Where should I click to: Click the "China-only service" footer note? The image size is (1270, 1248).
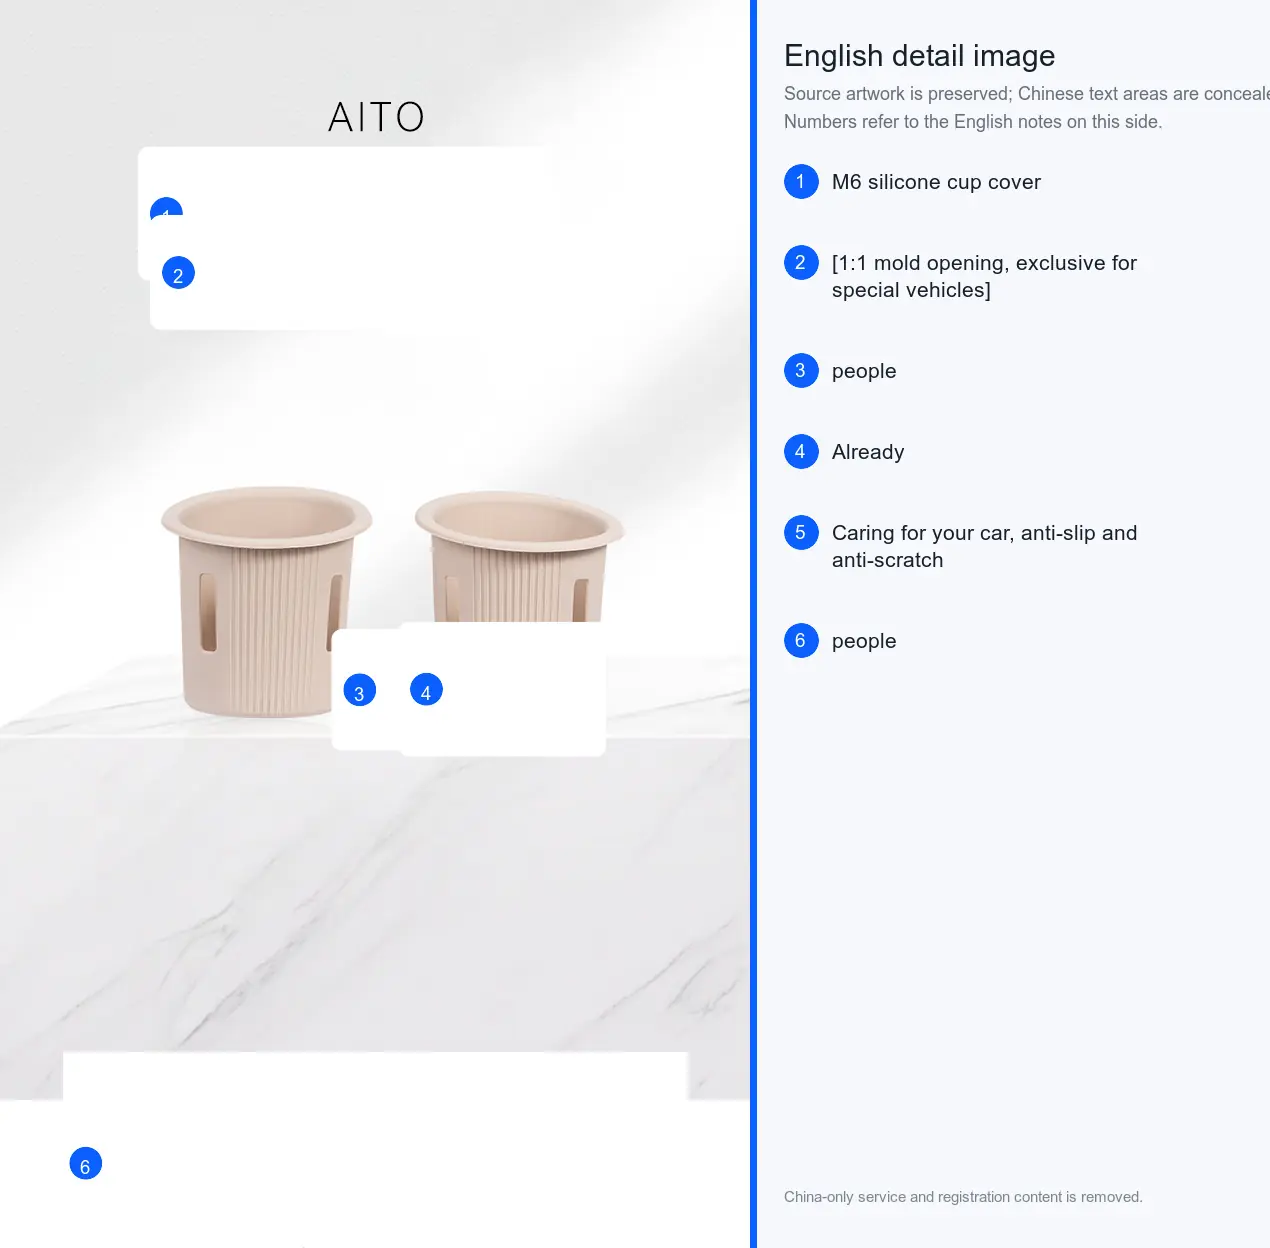pos(963,1197)
